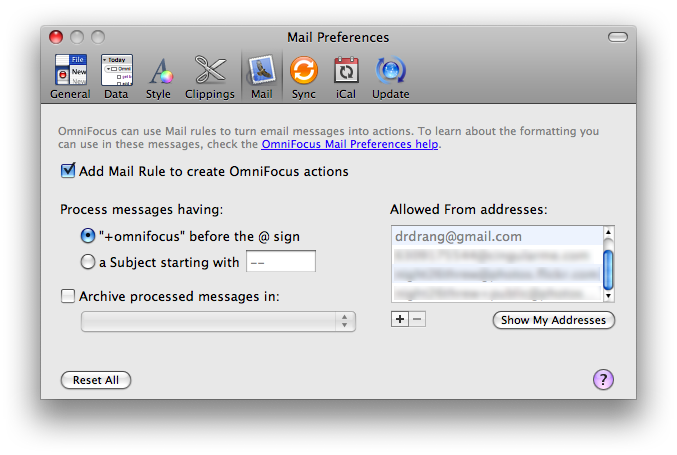Click the blue scrollbar thumb in address list
The height and width of the screenshot is (455, 677).
pyautogui.click(x=608, y=270)
